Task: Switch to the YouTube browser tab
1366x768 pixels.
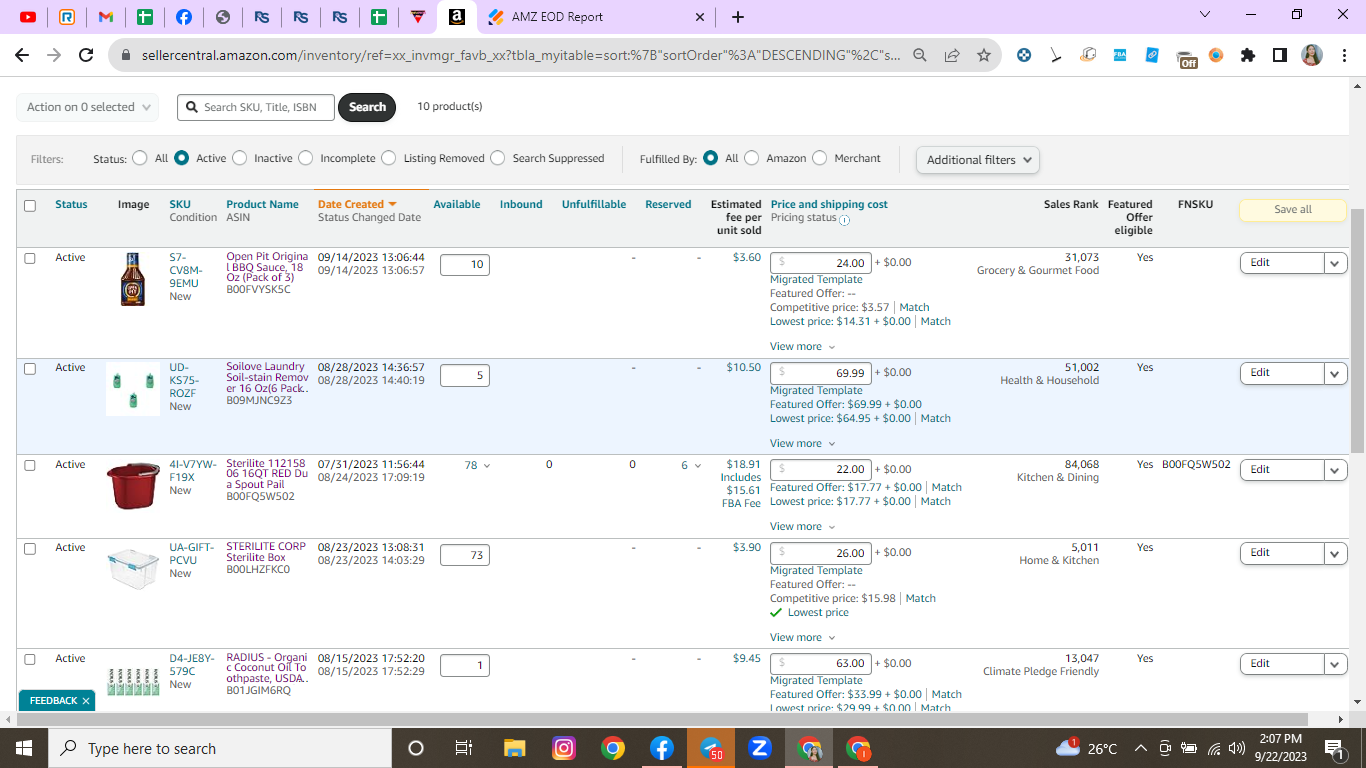Action: pos(28,17)
